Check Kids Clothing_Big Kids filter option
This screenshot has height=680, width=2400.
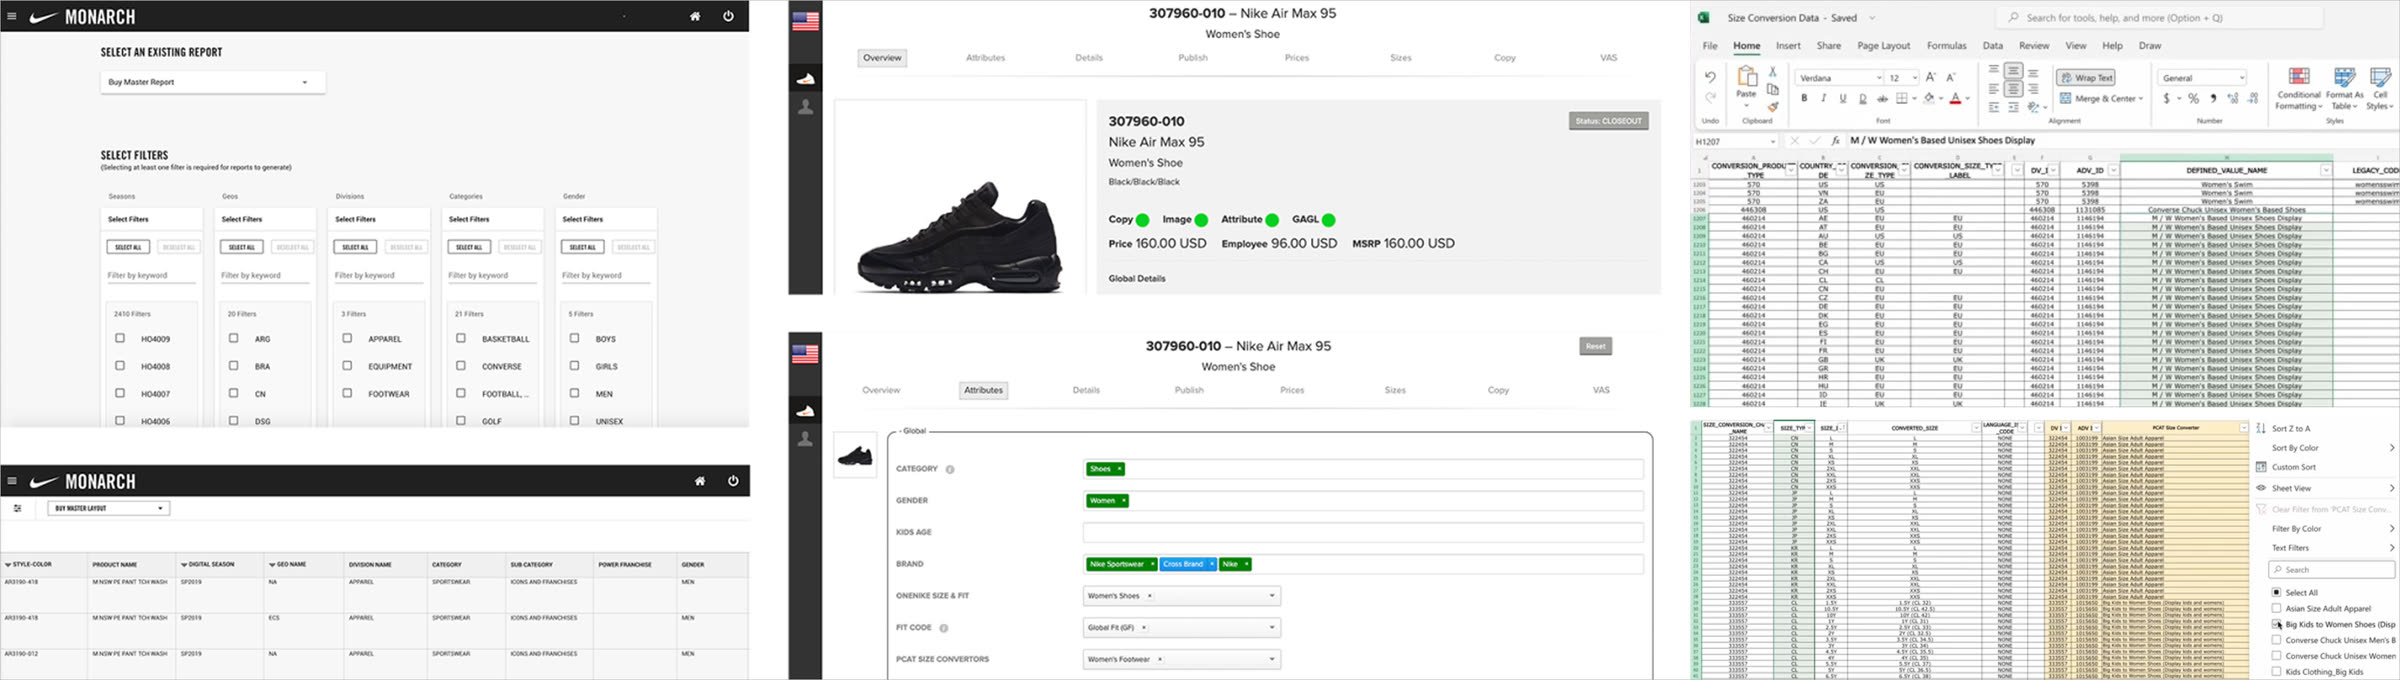(x=2276, y=671)
